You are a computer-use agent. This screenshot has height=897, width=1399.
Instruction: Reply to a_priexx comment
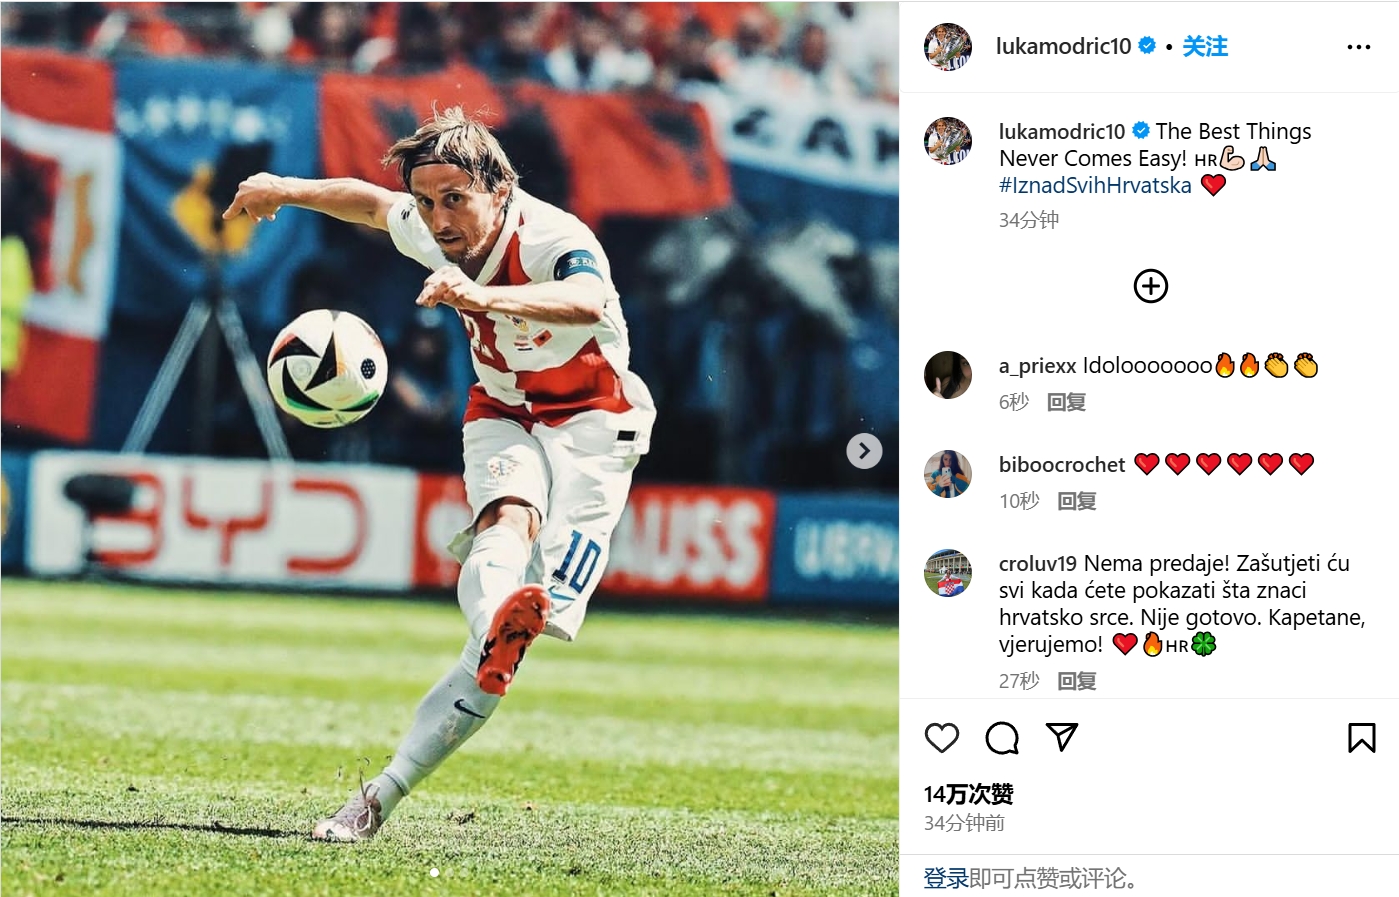(x=1066, y=402)
